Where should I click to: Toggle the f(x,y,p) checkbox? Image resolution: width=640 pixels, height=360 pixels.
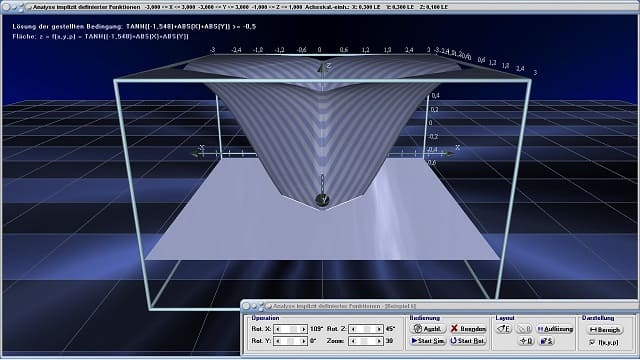[x=592, y=343]
